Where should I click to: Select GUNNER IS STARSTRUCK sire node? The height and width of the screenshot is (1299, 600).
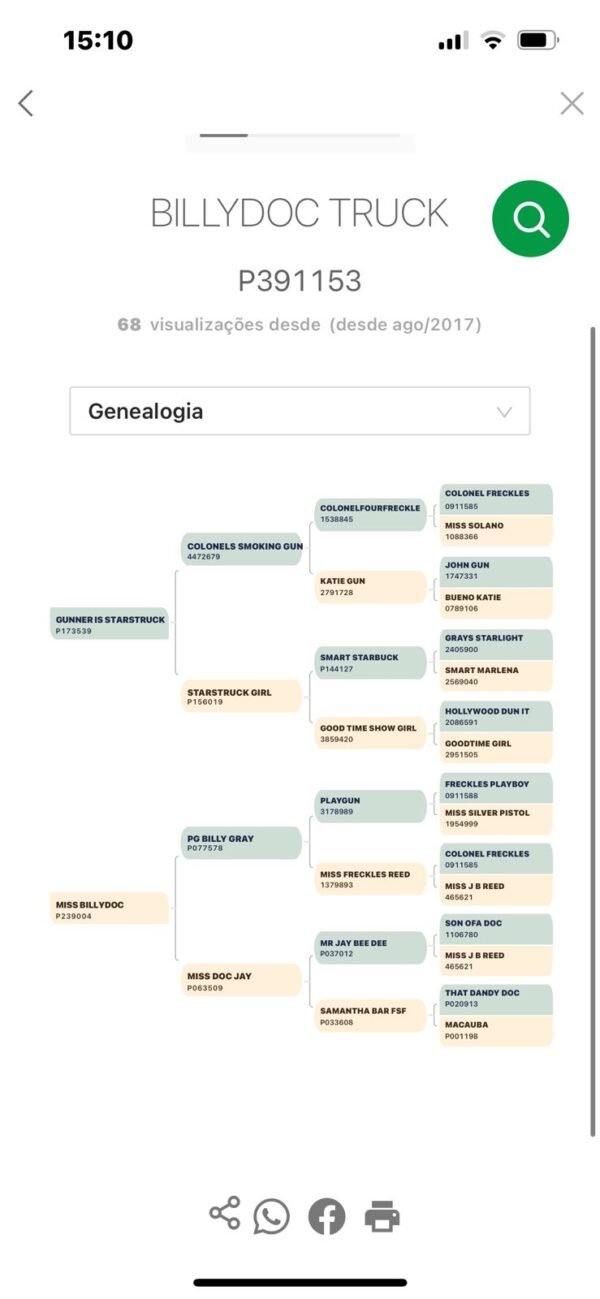(110, 624)
